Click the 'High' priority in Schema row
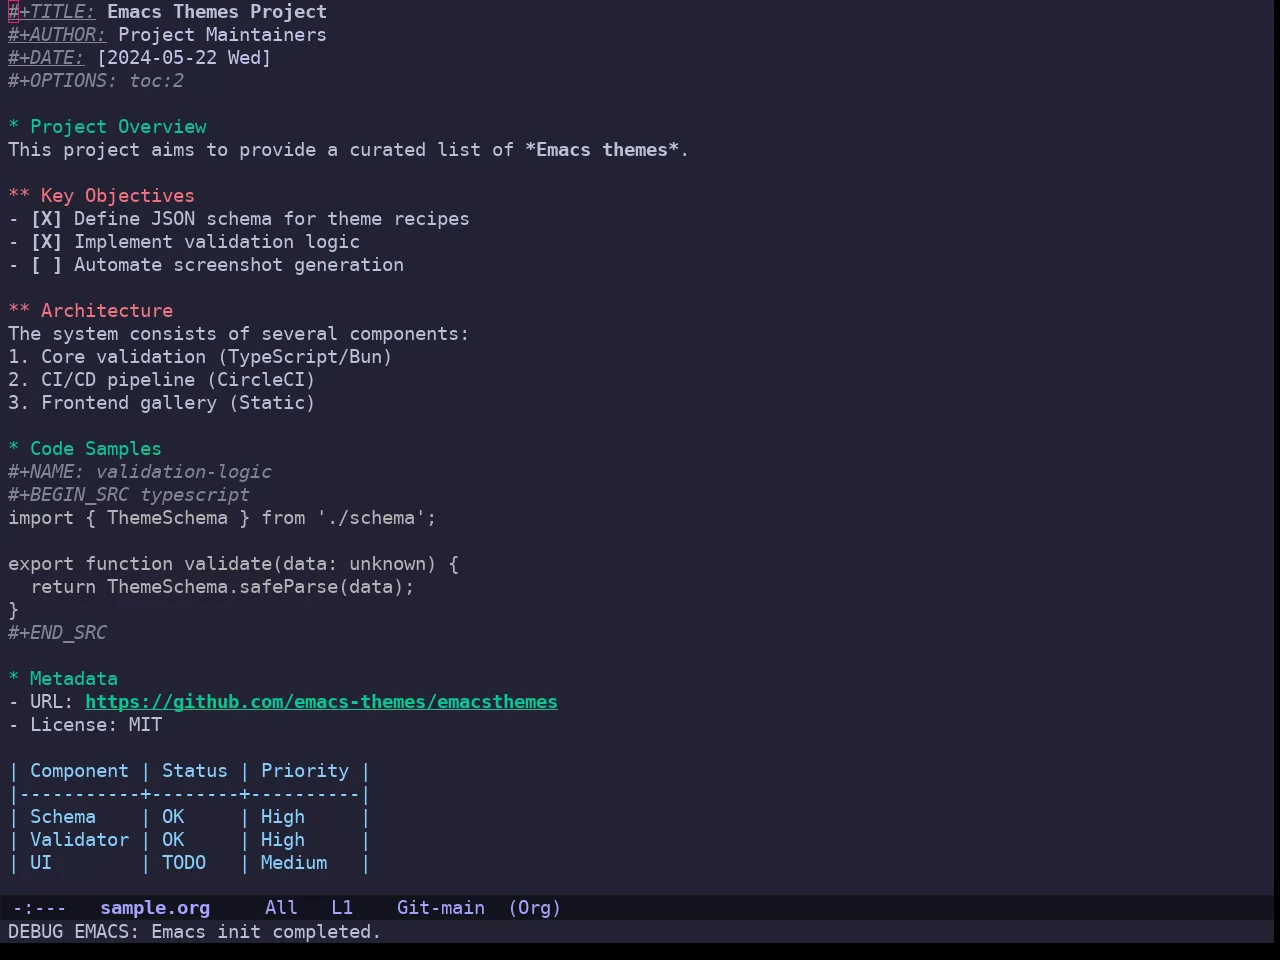Screen dimensions: 1280x960 tap(283, 817)
